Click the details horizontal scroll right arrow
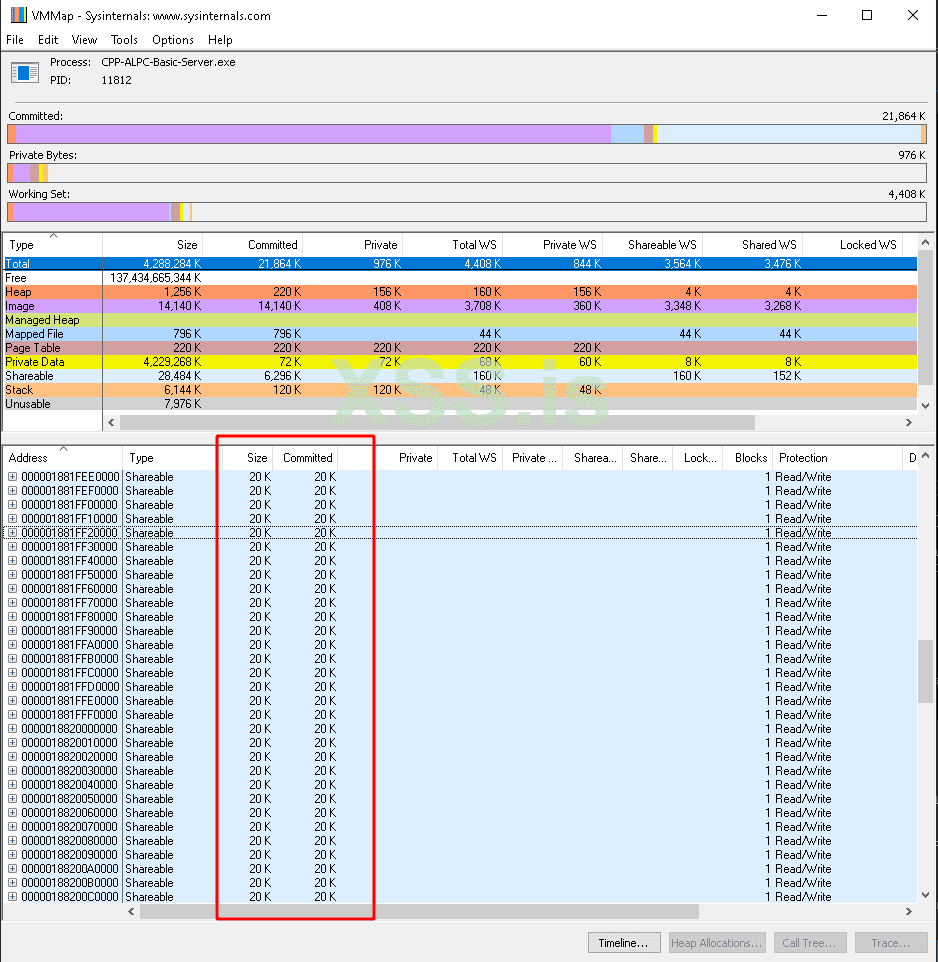Image resolution: width=938 pixels, height=962 pixels. coord(909,912)
